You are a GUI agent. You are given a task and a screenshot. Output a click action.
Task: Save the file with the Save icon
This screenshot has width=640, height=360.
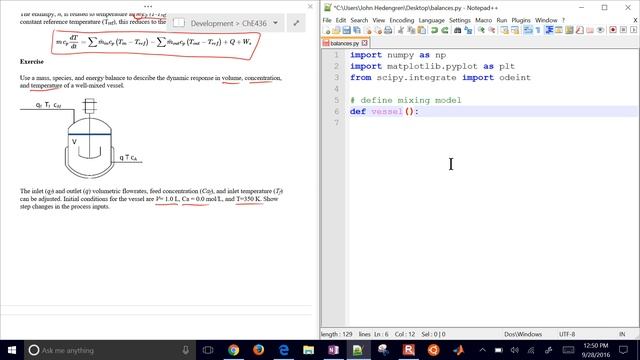pyautogui.click(x=346, y=30)
